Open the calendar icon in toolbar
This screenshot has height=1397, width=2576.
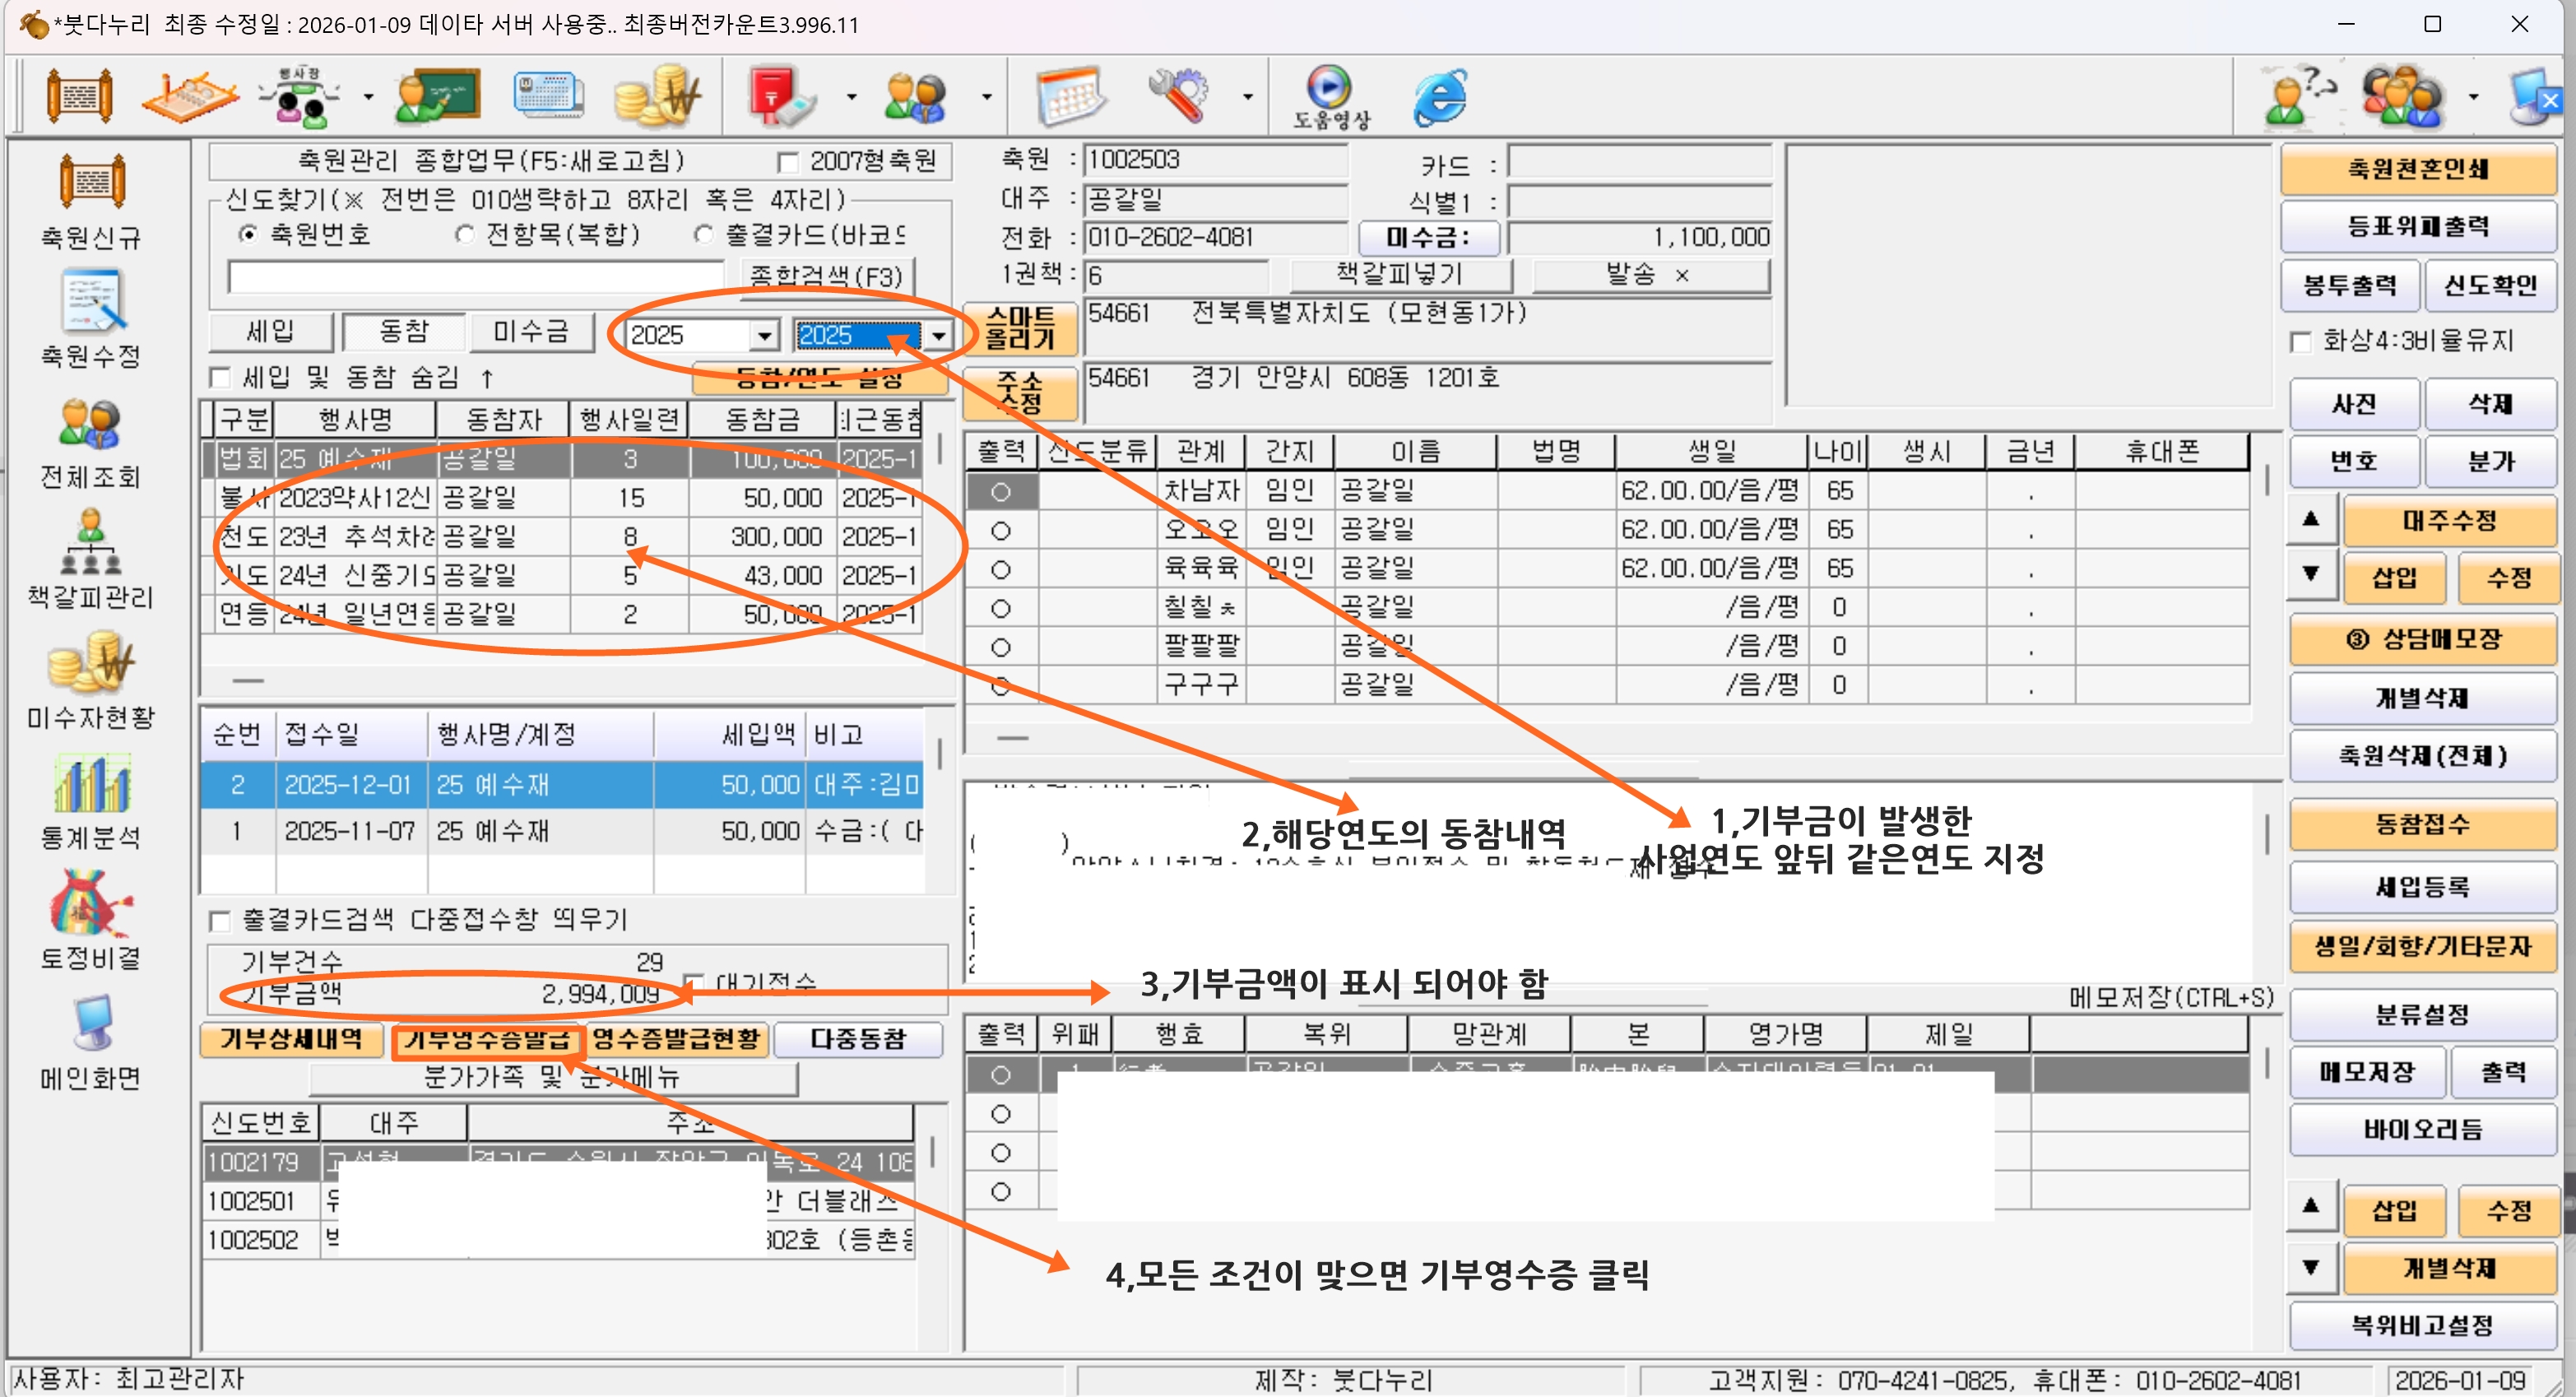point(1069,97)
